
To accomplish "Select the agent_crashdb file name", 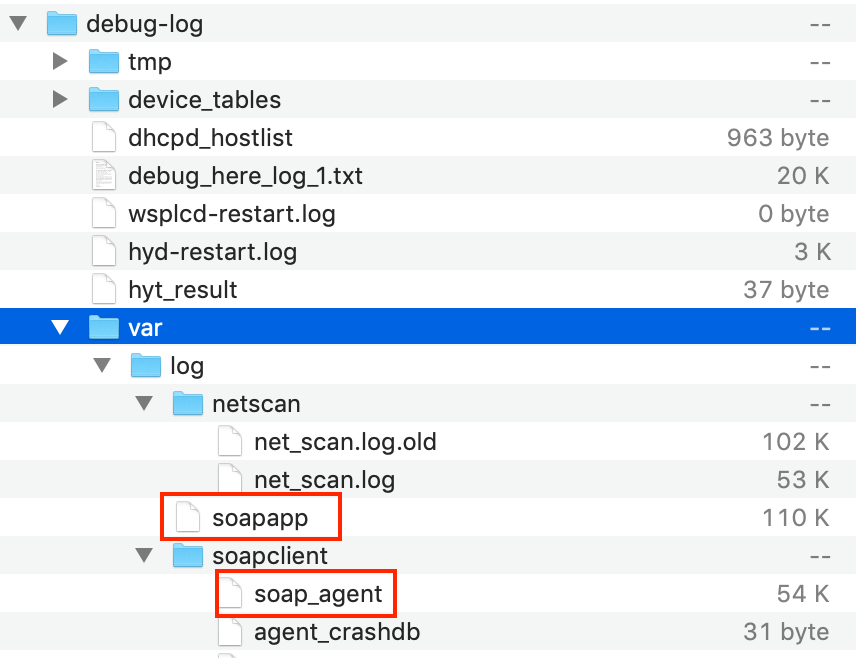I will coord(338,632).
